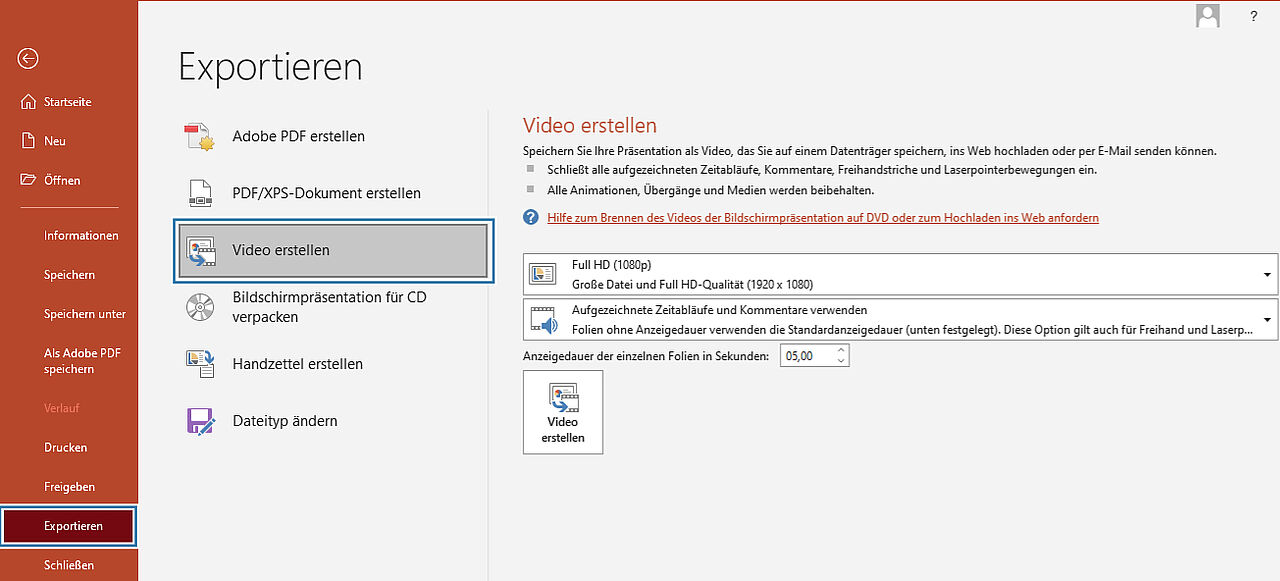Click the 'Alle Animationen, Übergänge' bullet text
The image size is (1280, 581).
click(x=711, y=189)
